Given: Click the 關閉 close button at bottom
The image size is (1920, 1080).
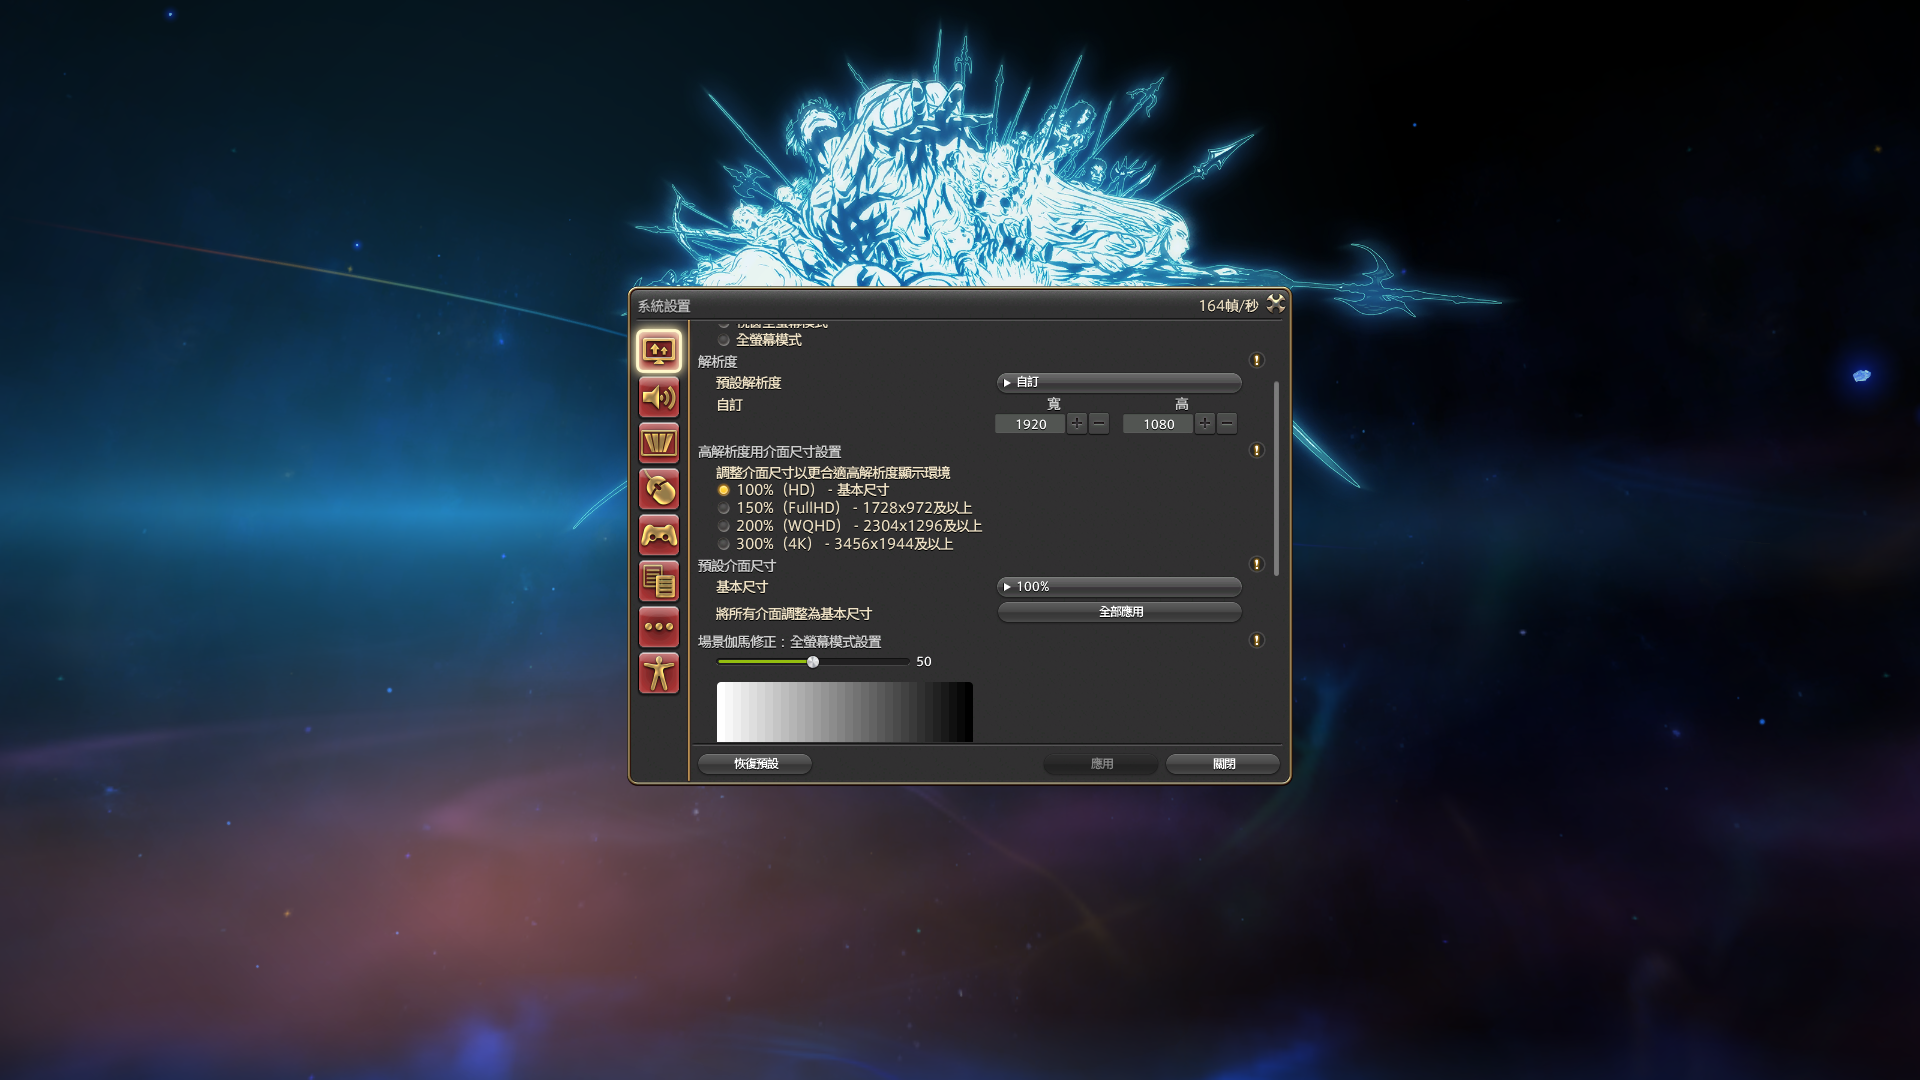Looking at the screenshot, I should [x=1223, y=764].
